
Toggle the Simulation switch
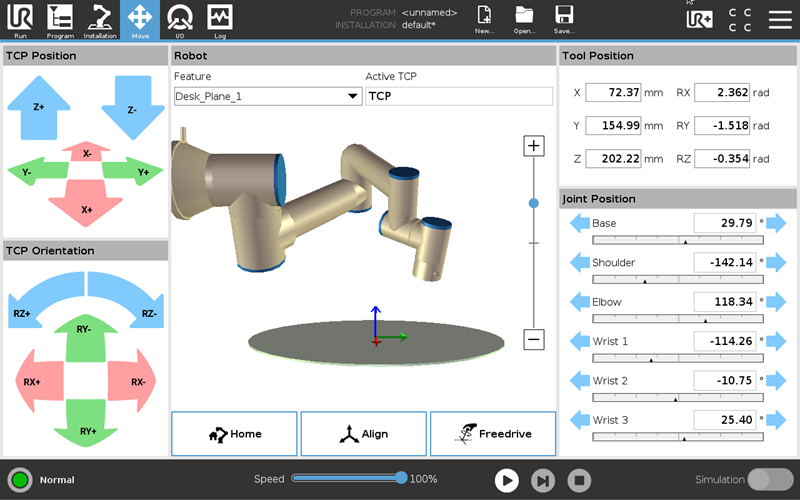click(770, 480)
